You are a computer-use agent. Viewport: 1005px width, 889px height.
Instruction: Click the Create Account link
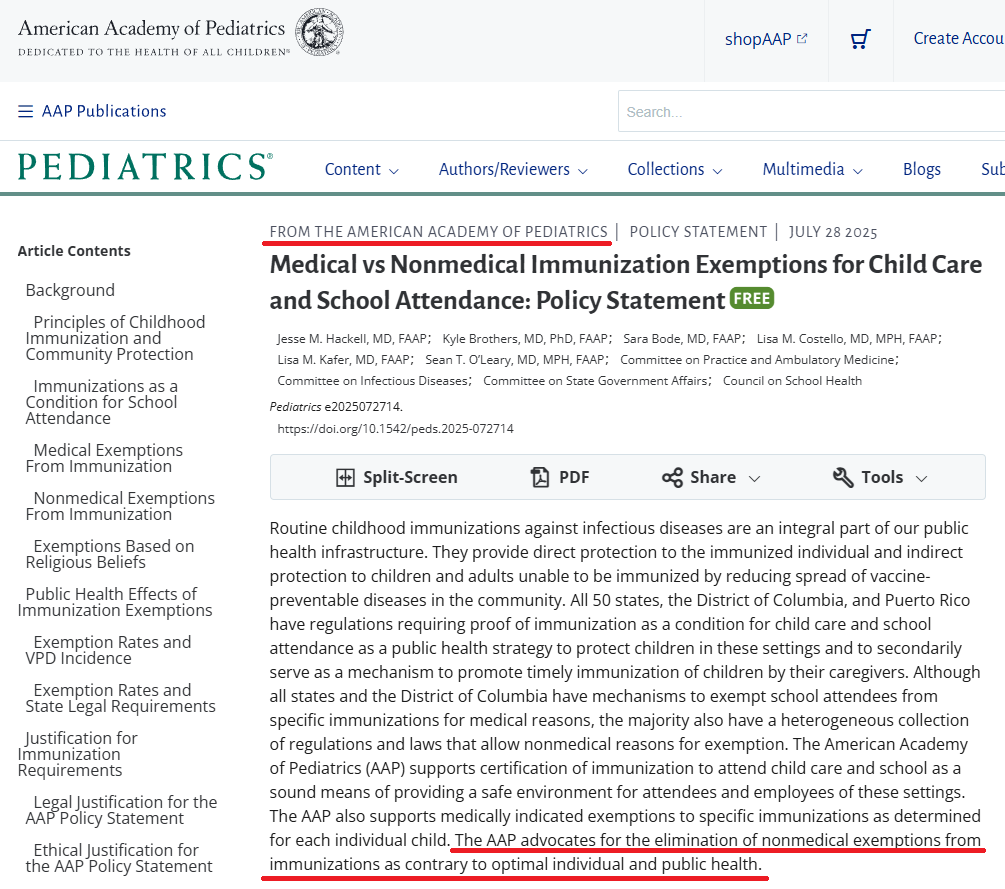coord(957,38)
